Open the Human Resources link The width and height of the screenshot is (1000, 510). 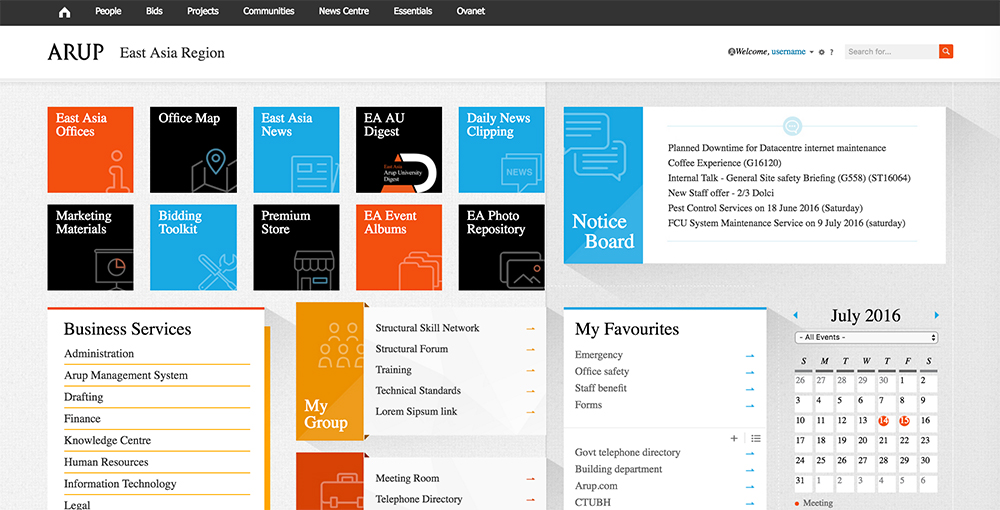tap(106, 462)
